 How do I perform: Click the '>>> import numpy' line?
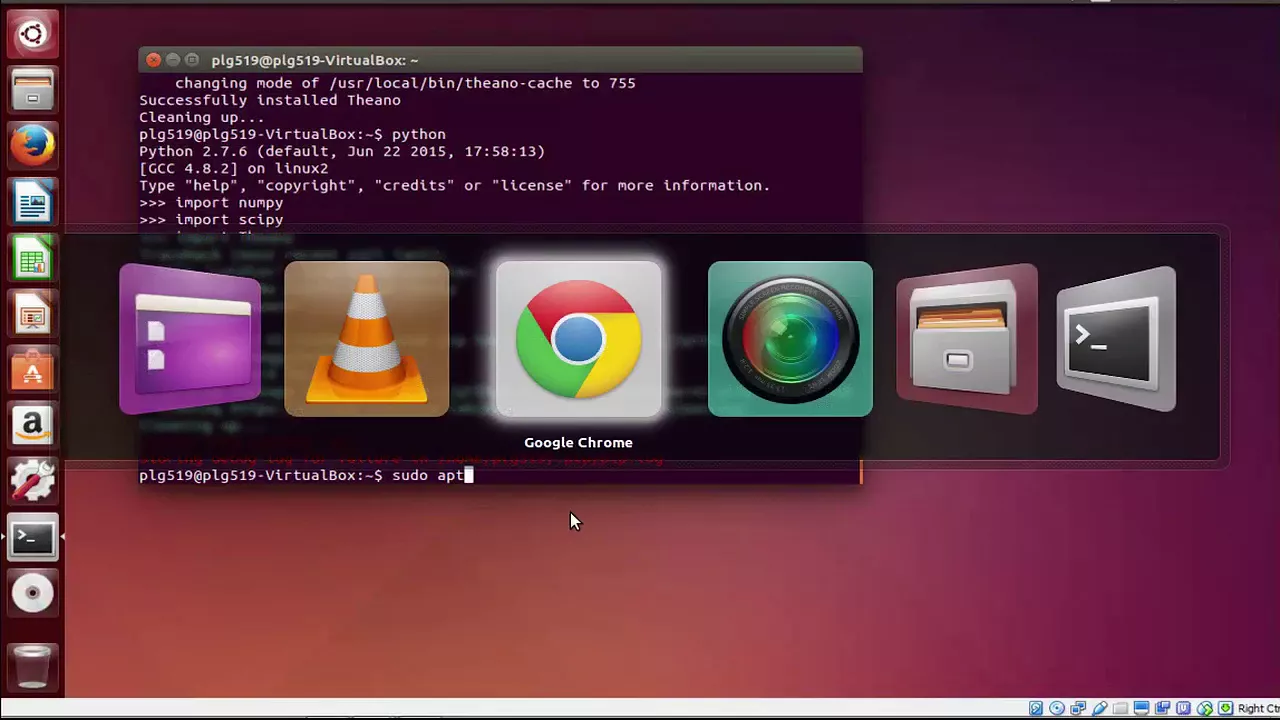pyautogui.click(x=211, y=202)
